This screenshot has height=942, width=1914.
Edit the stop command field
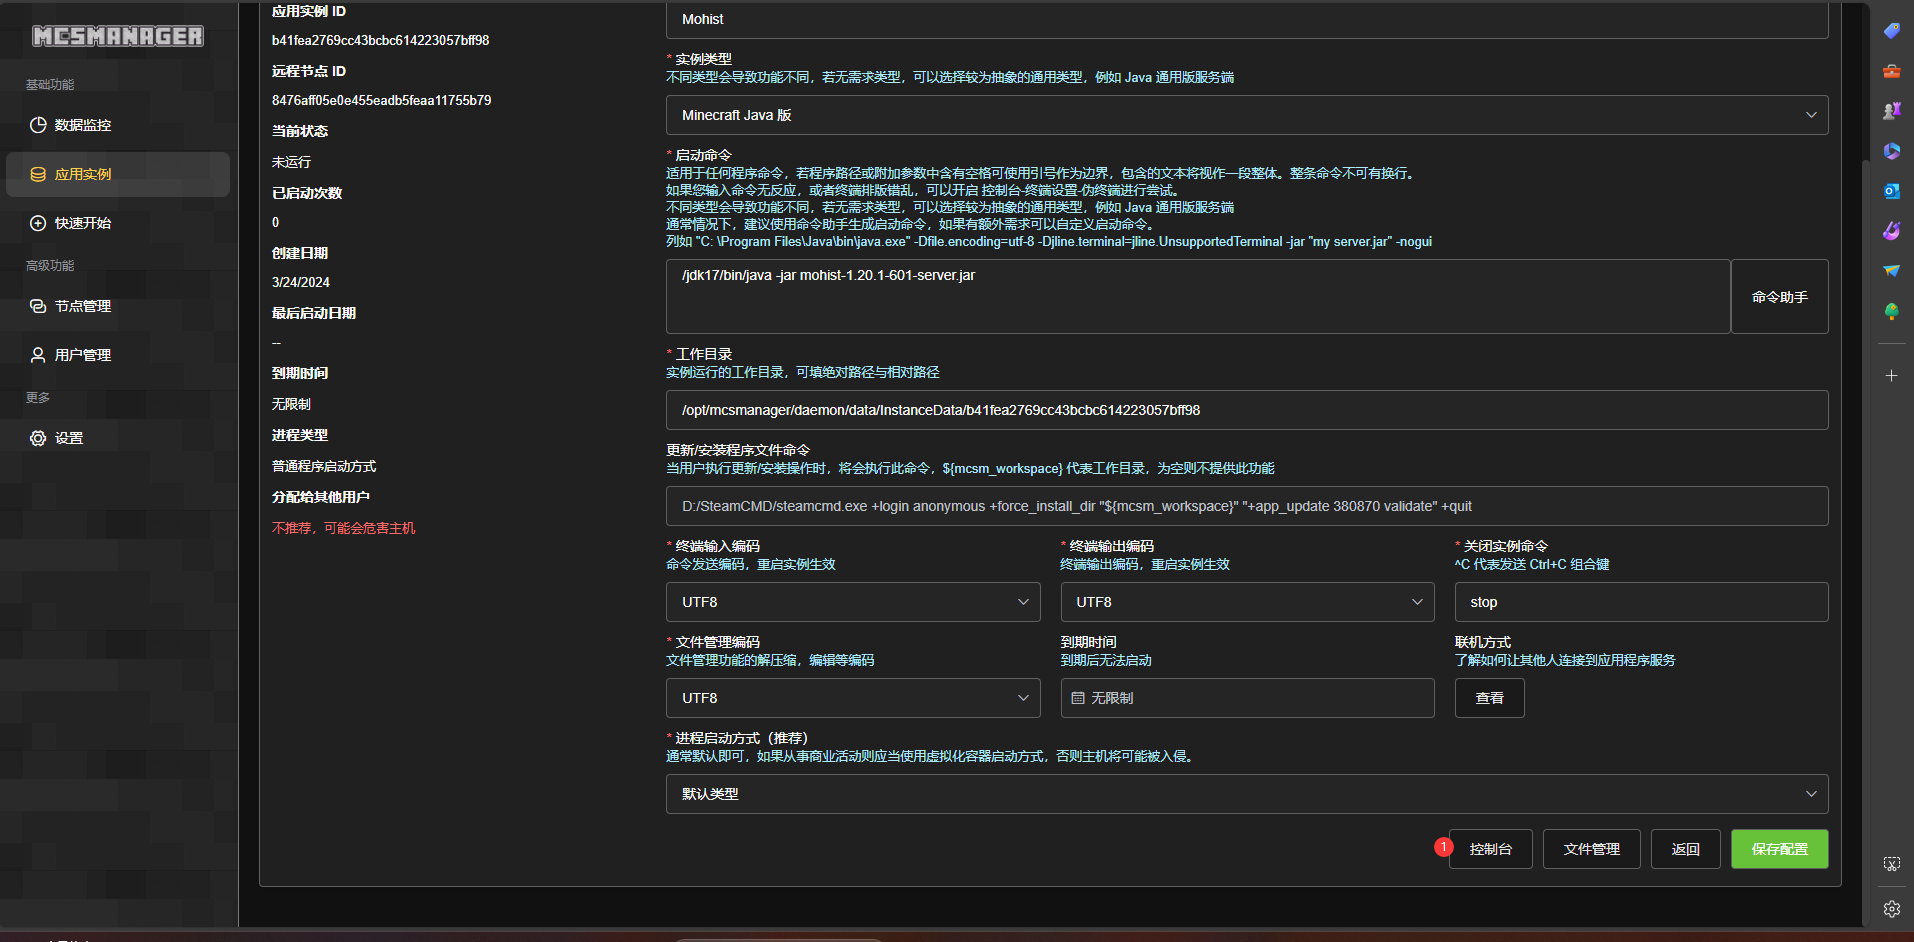pyautogui.click(x=1641, y=602)
